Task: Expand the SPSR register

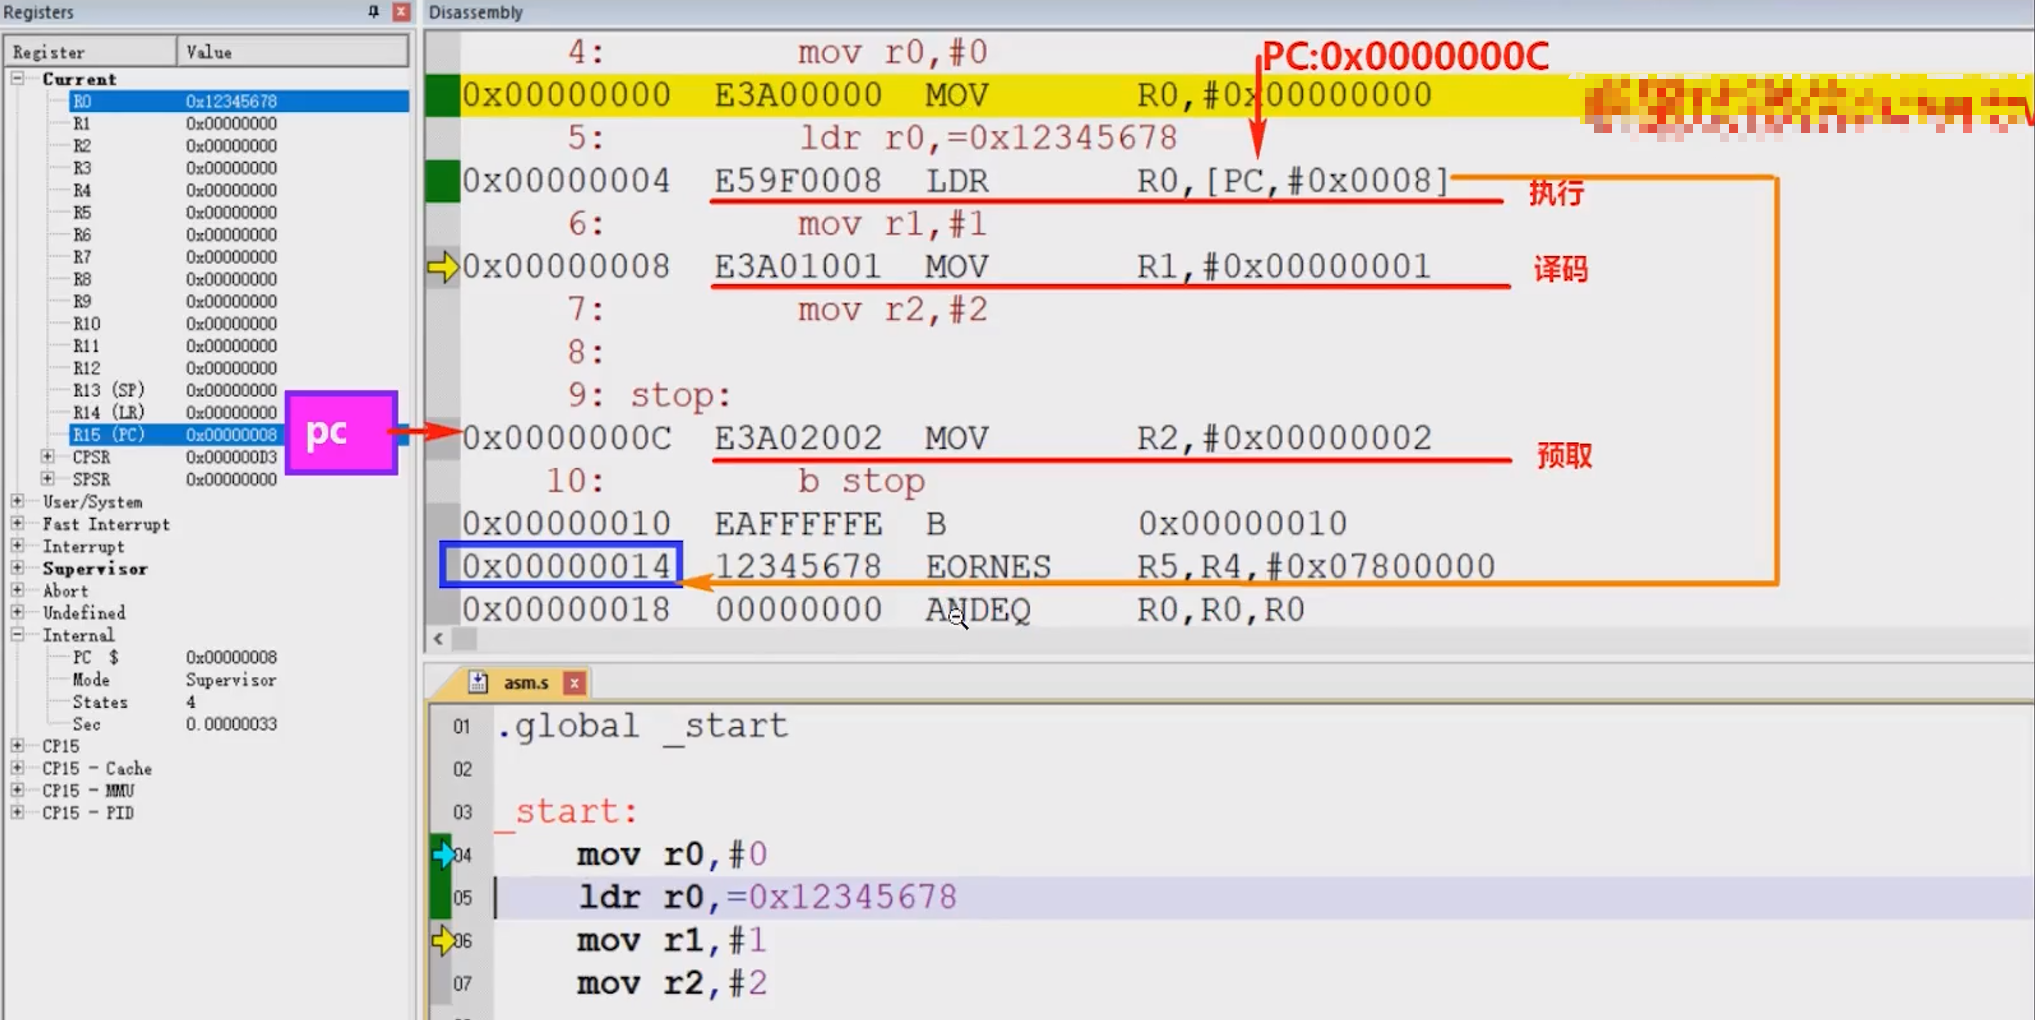Action: [x=48, y=479]
